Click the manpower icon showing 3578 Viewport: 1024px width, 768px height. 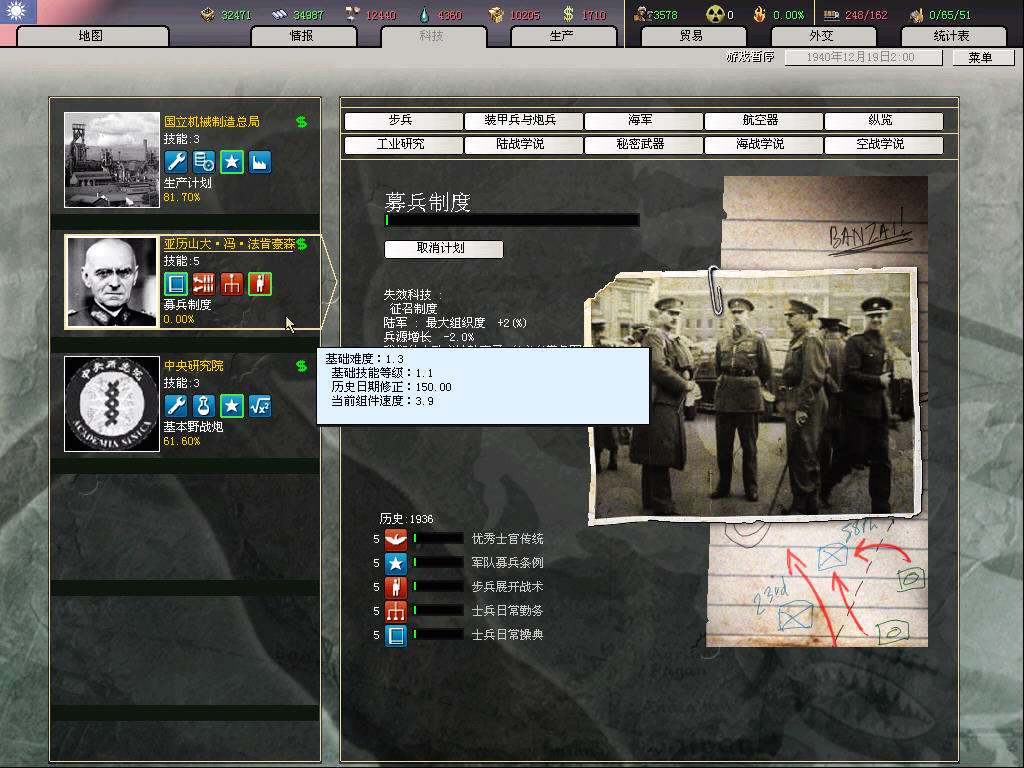(642, 14)
